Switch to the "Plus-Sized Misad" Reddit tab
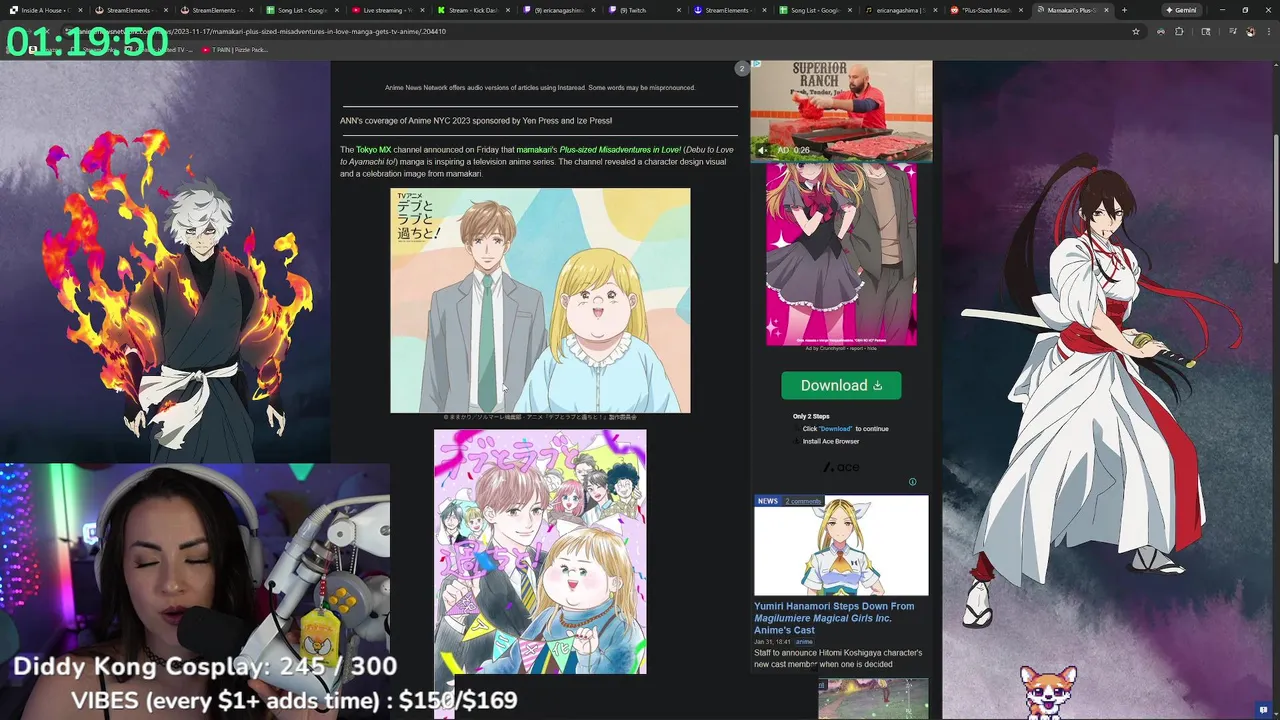Viewport: 1280px width, 720px height. 987,10
